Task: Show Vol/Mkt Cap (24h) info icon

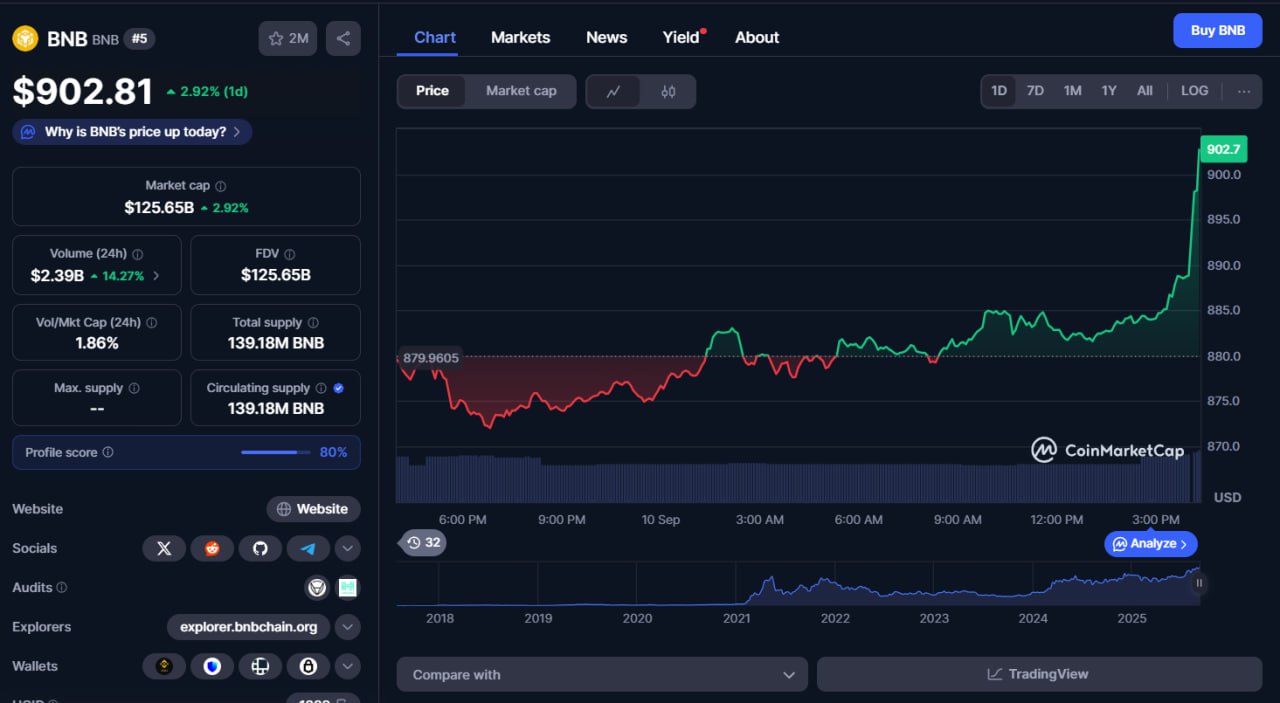Action: 152,323
